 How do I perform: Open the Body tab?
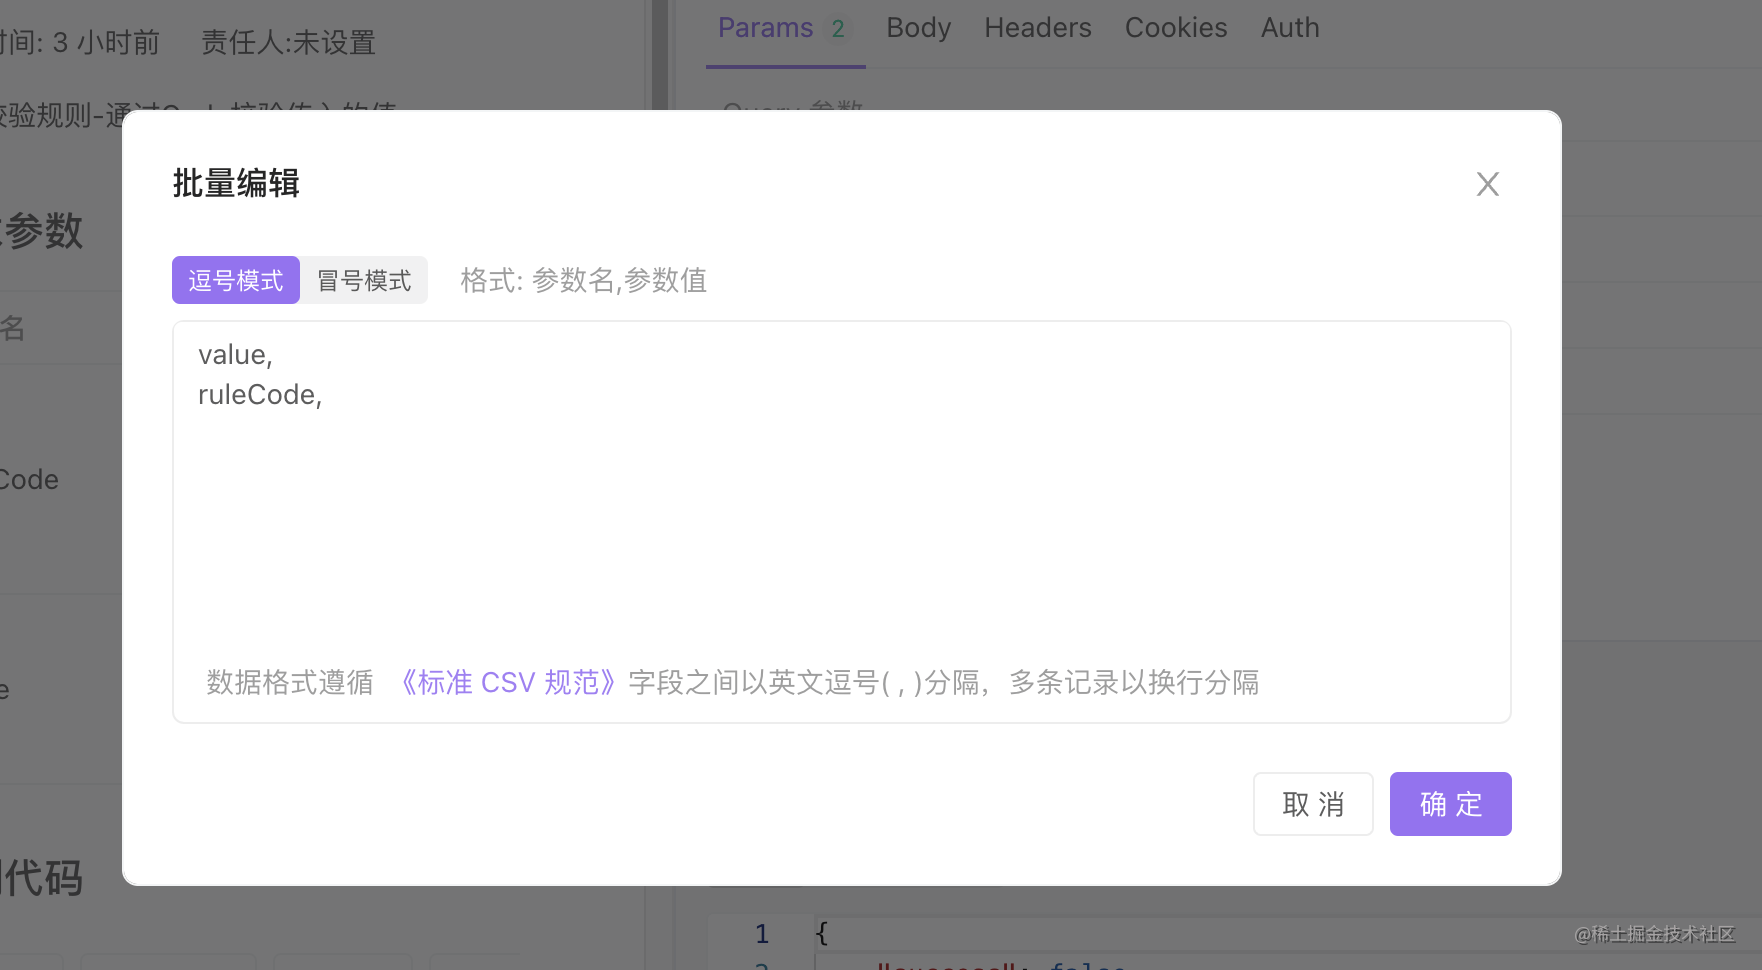click(x=918, y=28)
